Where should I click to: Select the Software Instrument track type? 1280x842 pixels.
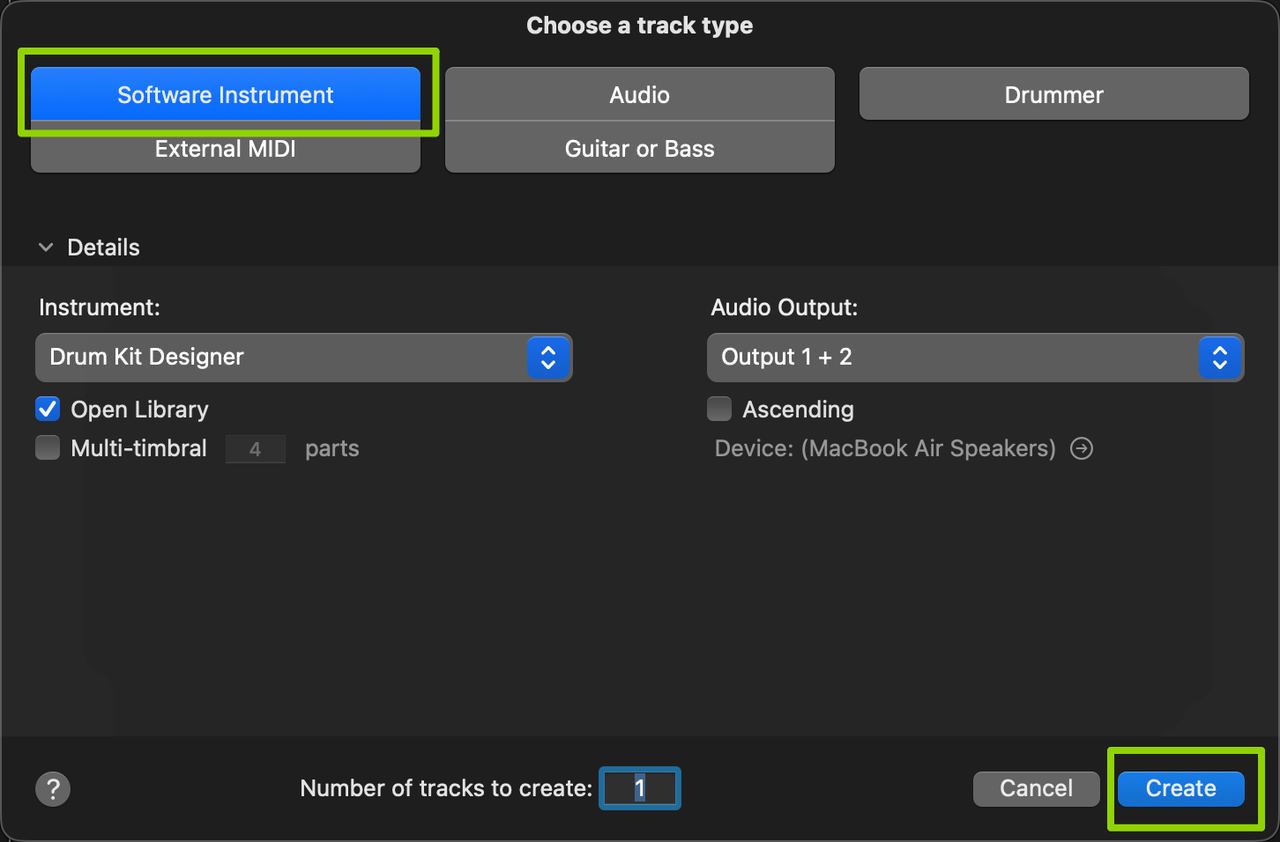(x=226, y=95)
